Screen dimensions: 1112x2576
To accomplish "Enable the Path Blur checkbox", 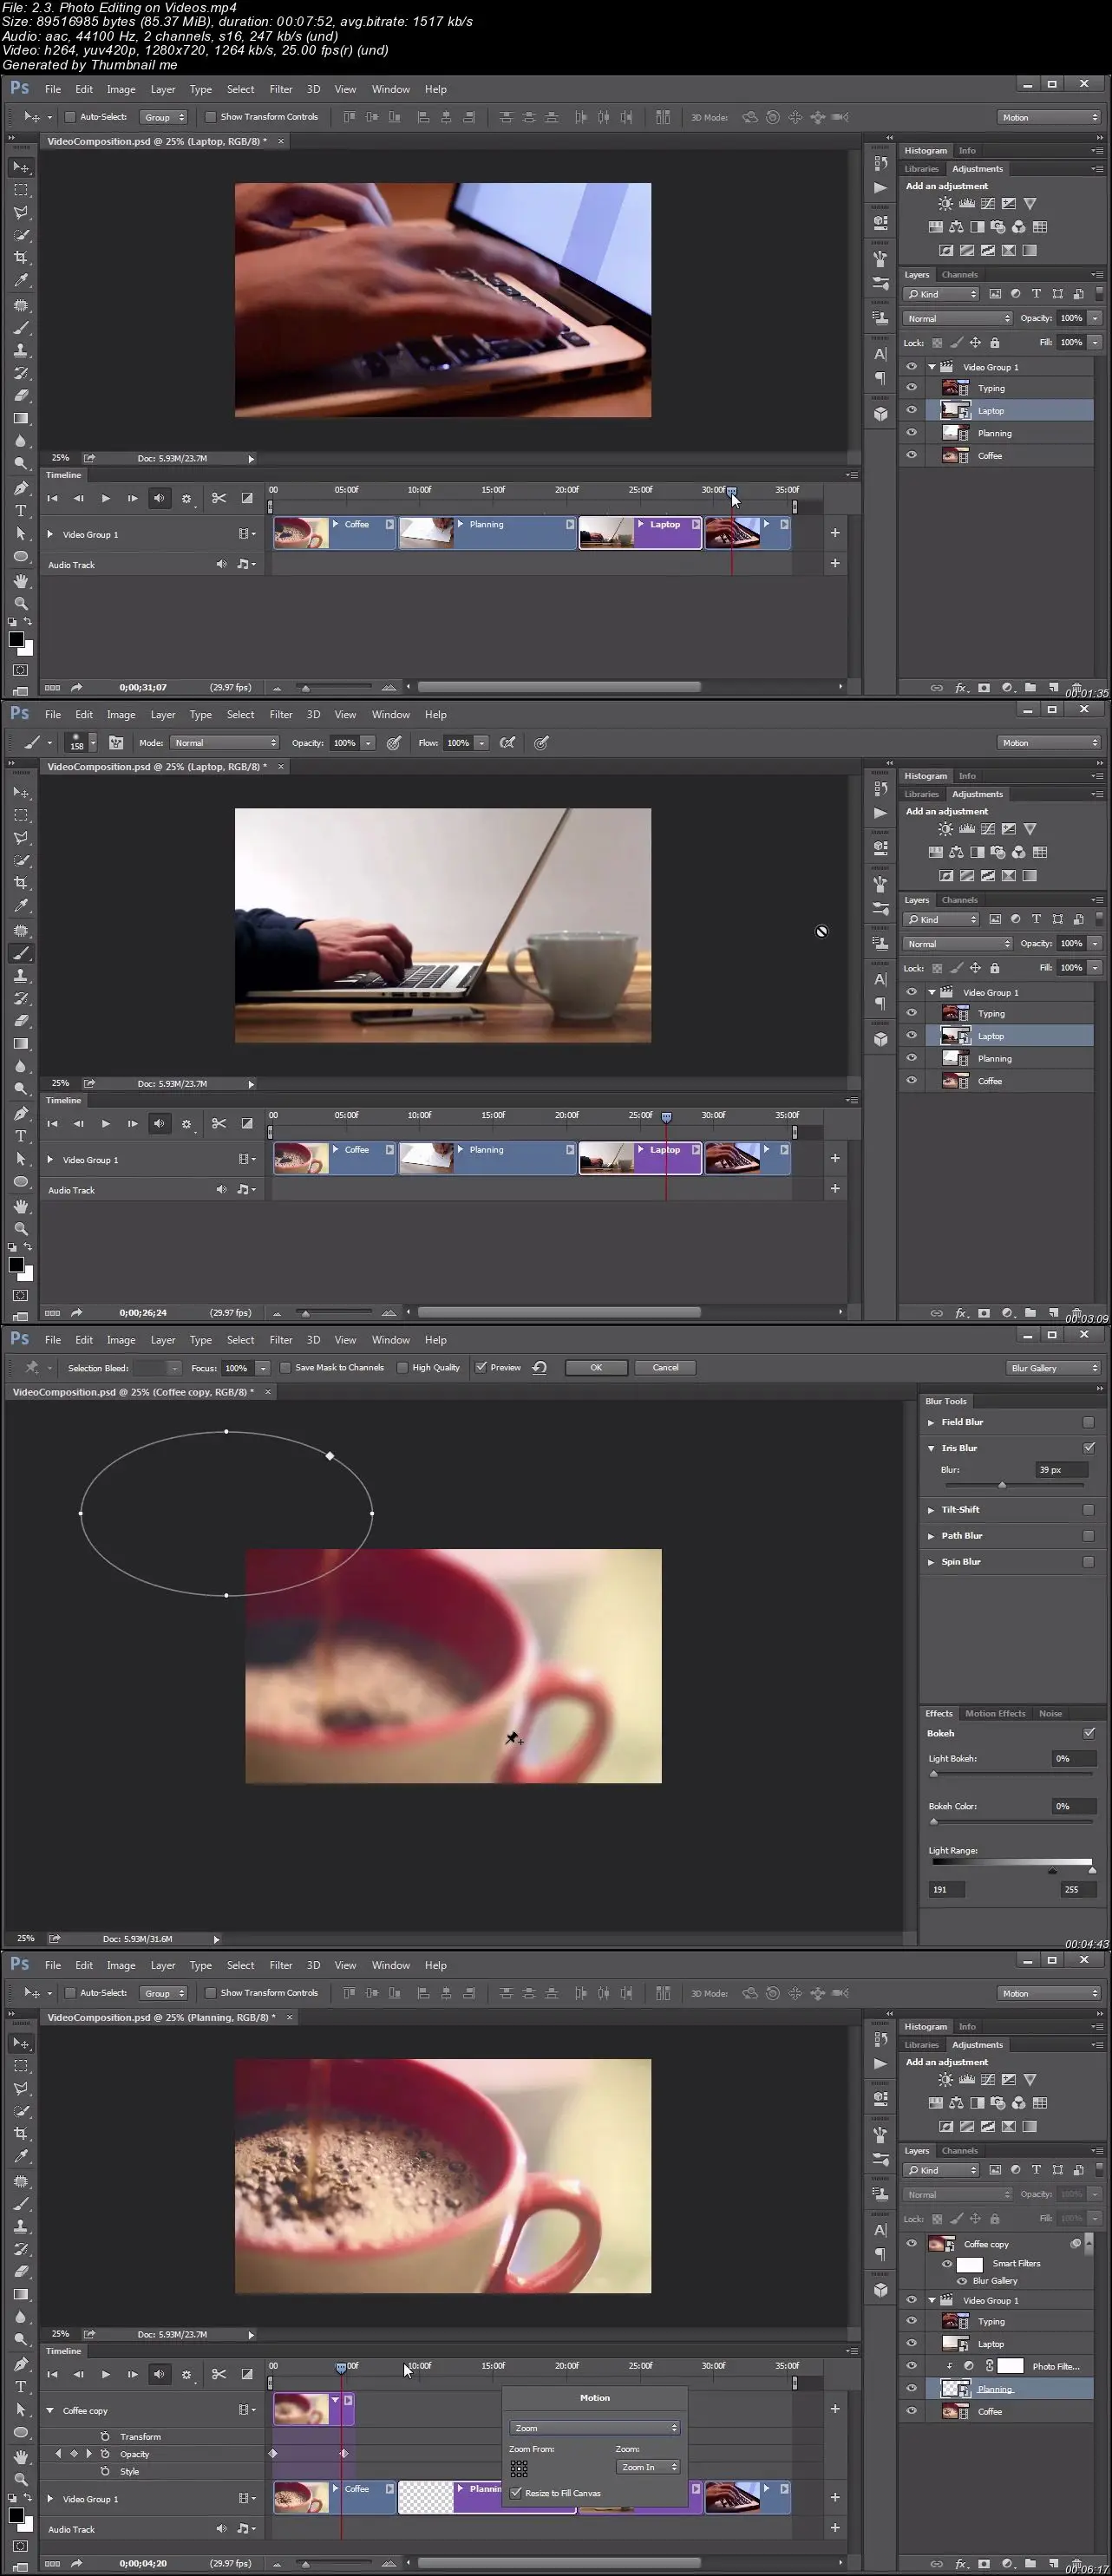I will coord(1088,1536).
